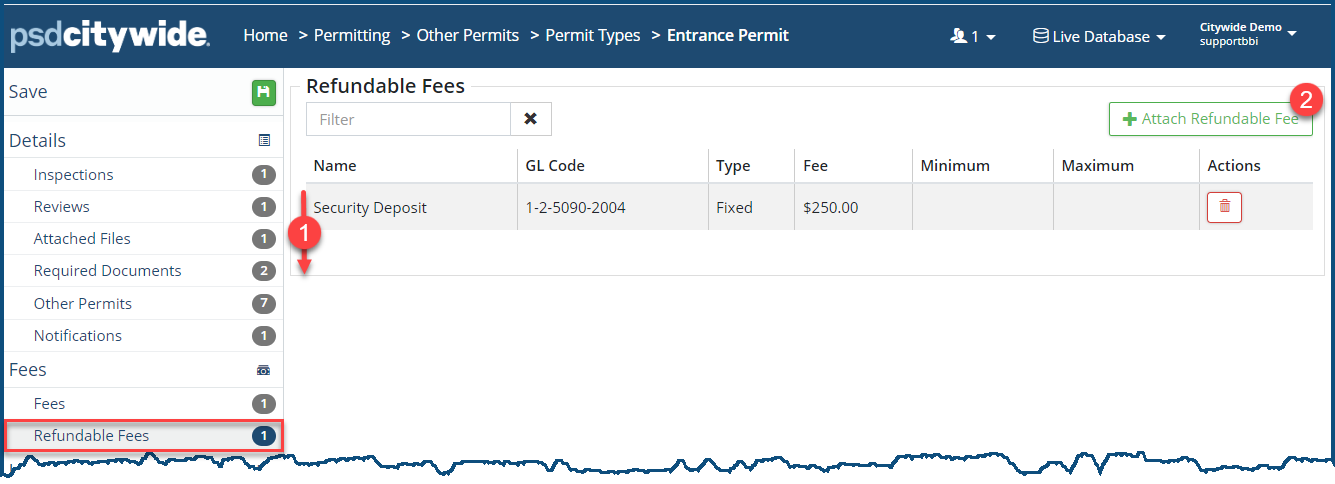Open the Live Database dropdown
The width and height of the screenshot is (1335, 484).
[1099, 36]
